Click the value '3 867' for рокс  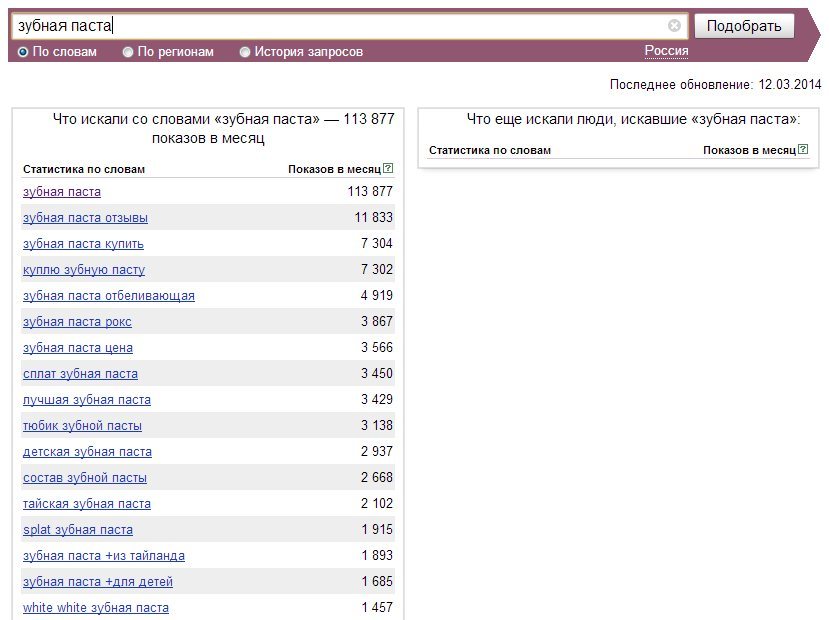377,321
